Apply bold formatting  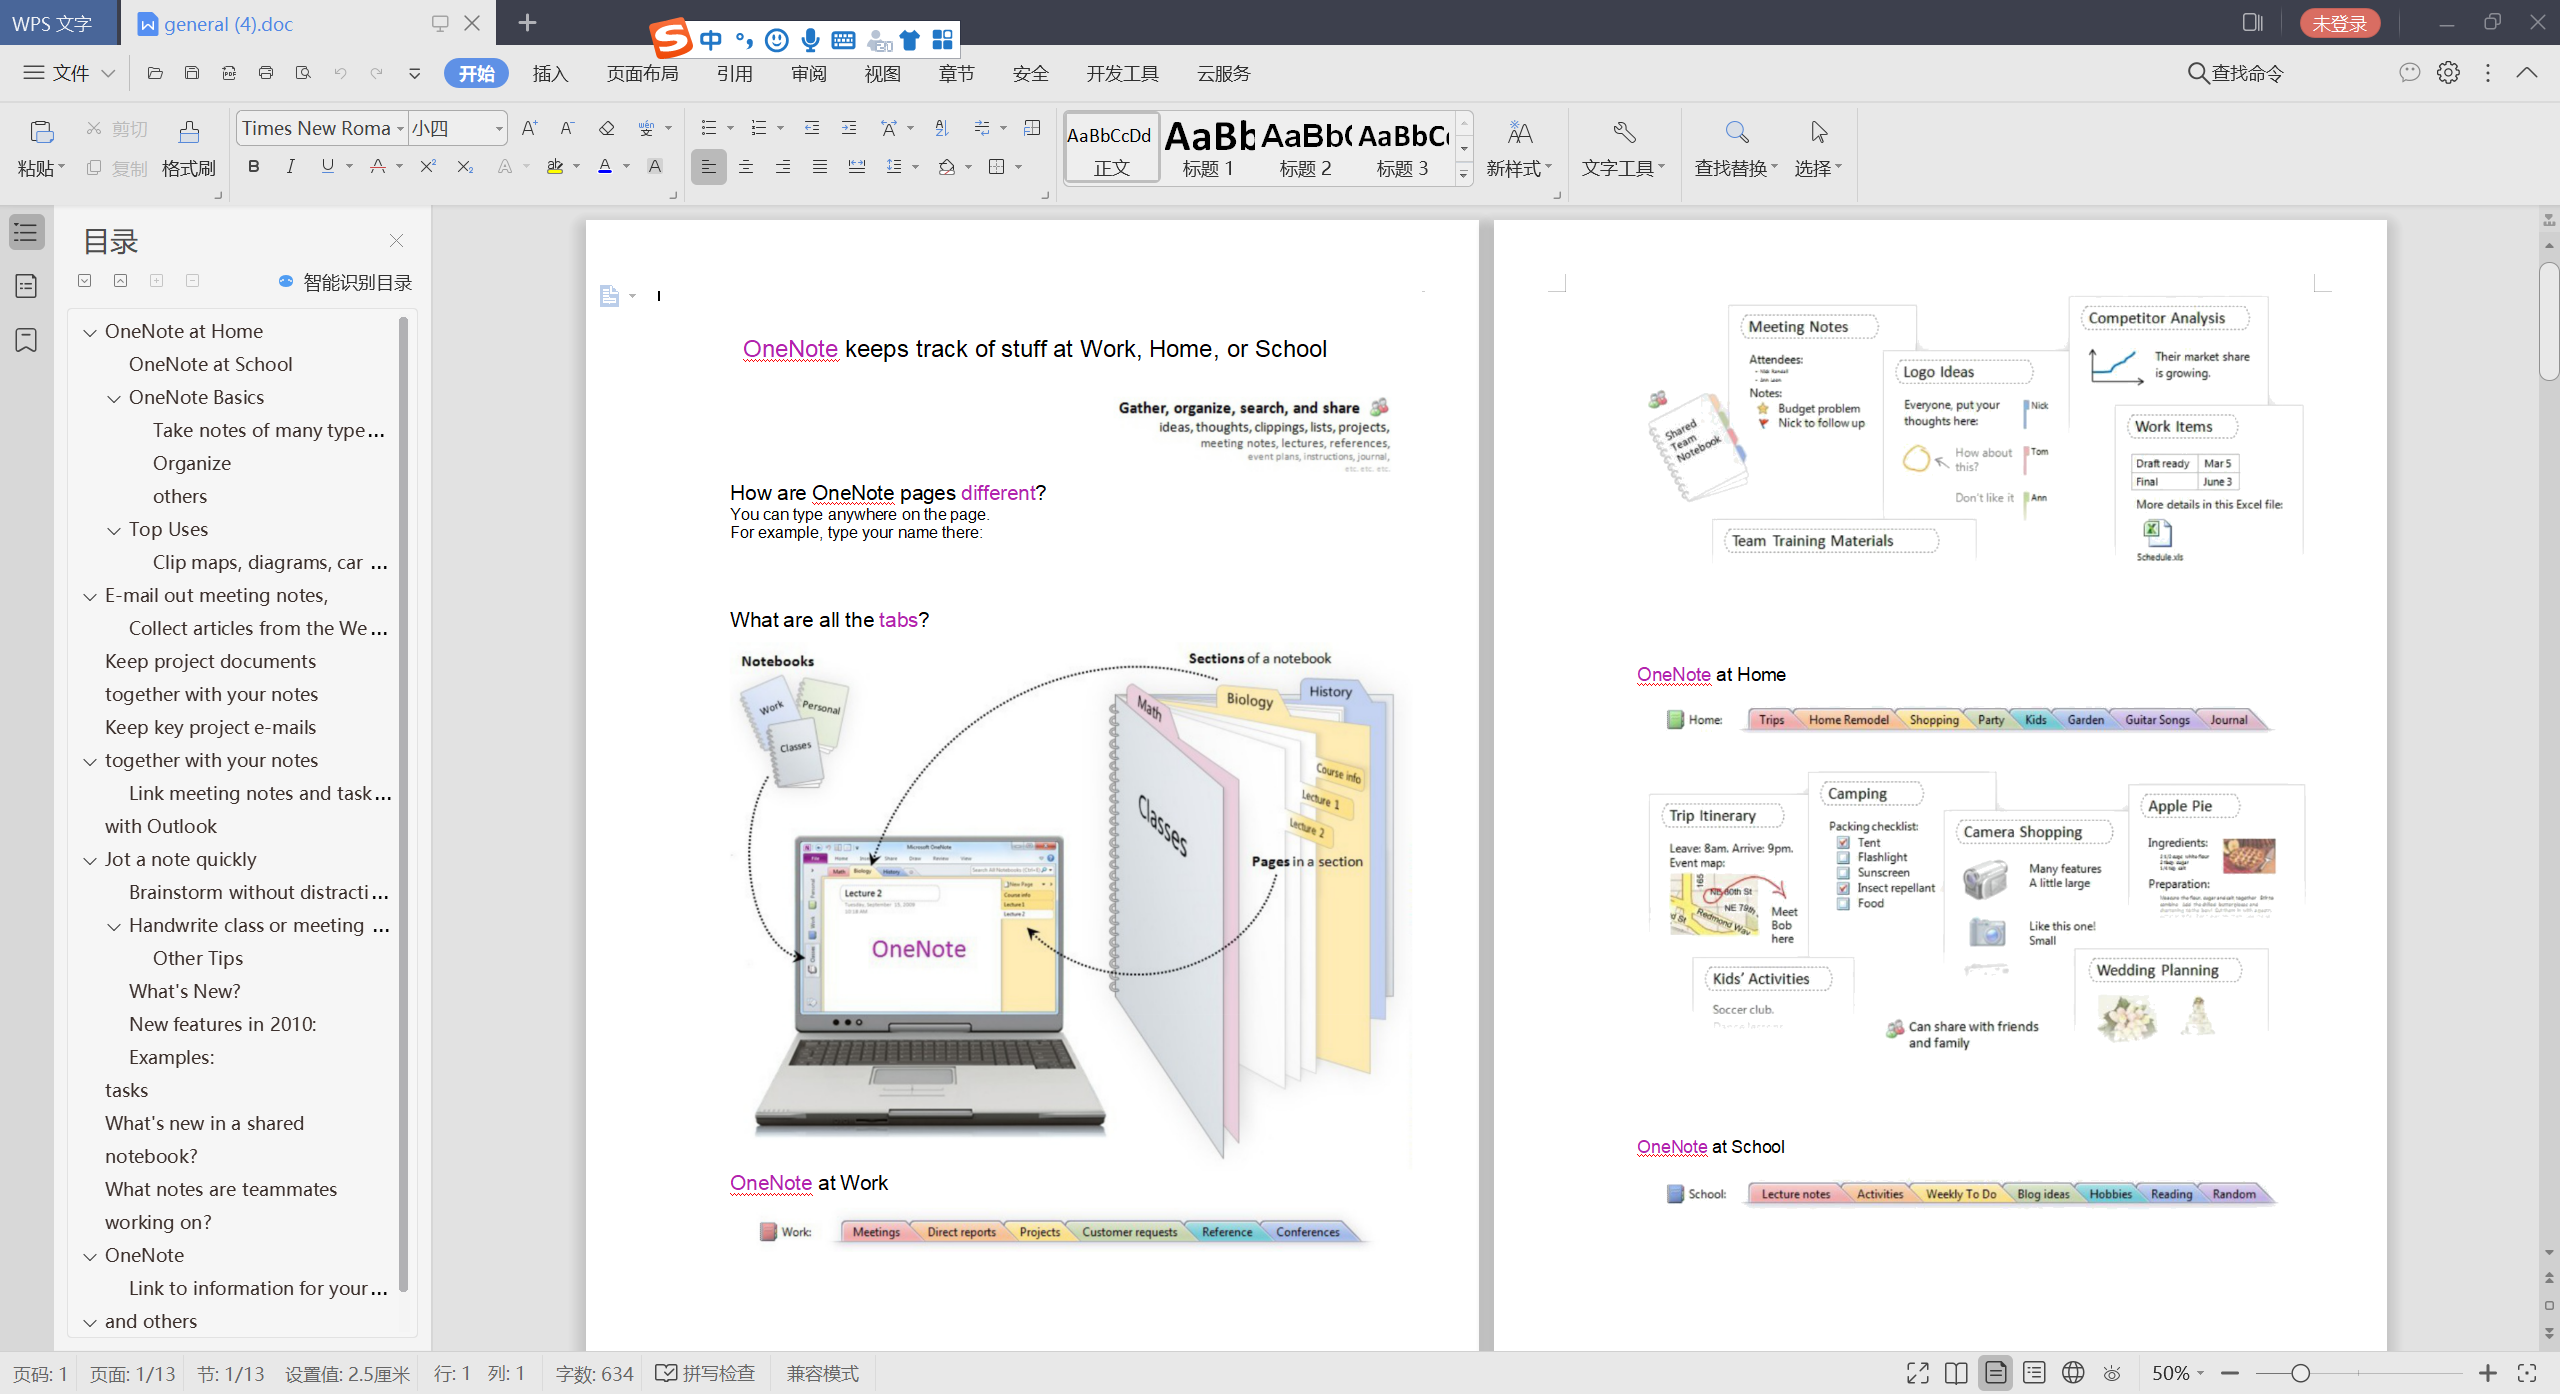click(x=254, y=167)
